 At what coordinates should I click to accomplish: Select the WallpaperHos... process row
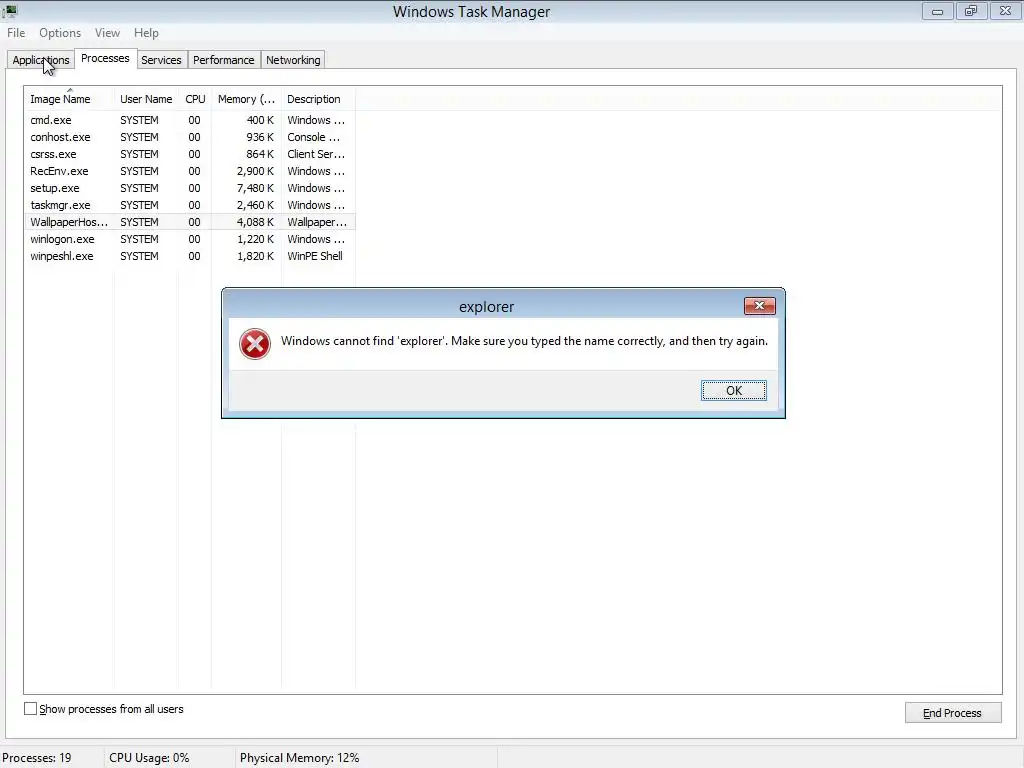point(190,222)
